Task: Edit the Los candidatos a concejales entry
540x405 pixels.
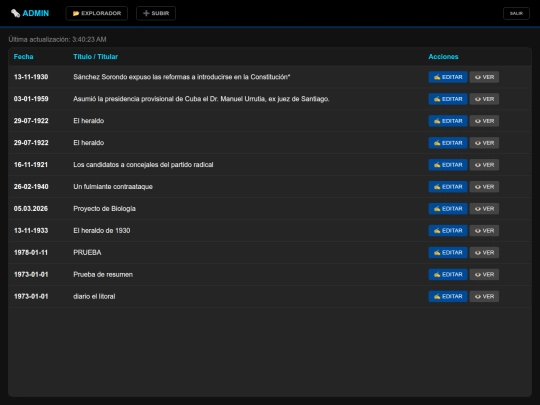Action: pyautogui.click(x=448, y=165)
